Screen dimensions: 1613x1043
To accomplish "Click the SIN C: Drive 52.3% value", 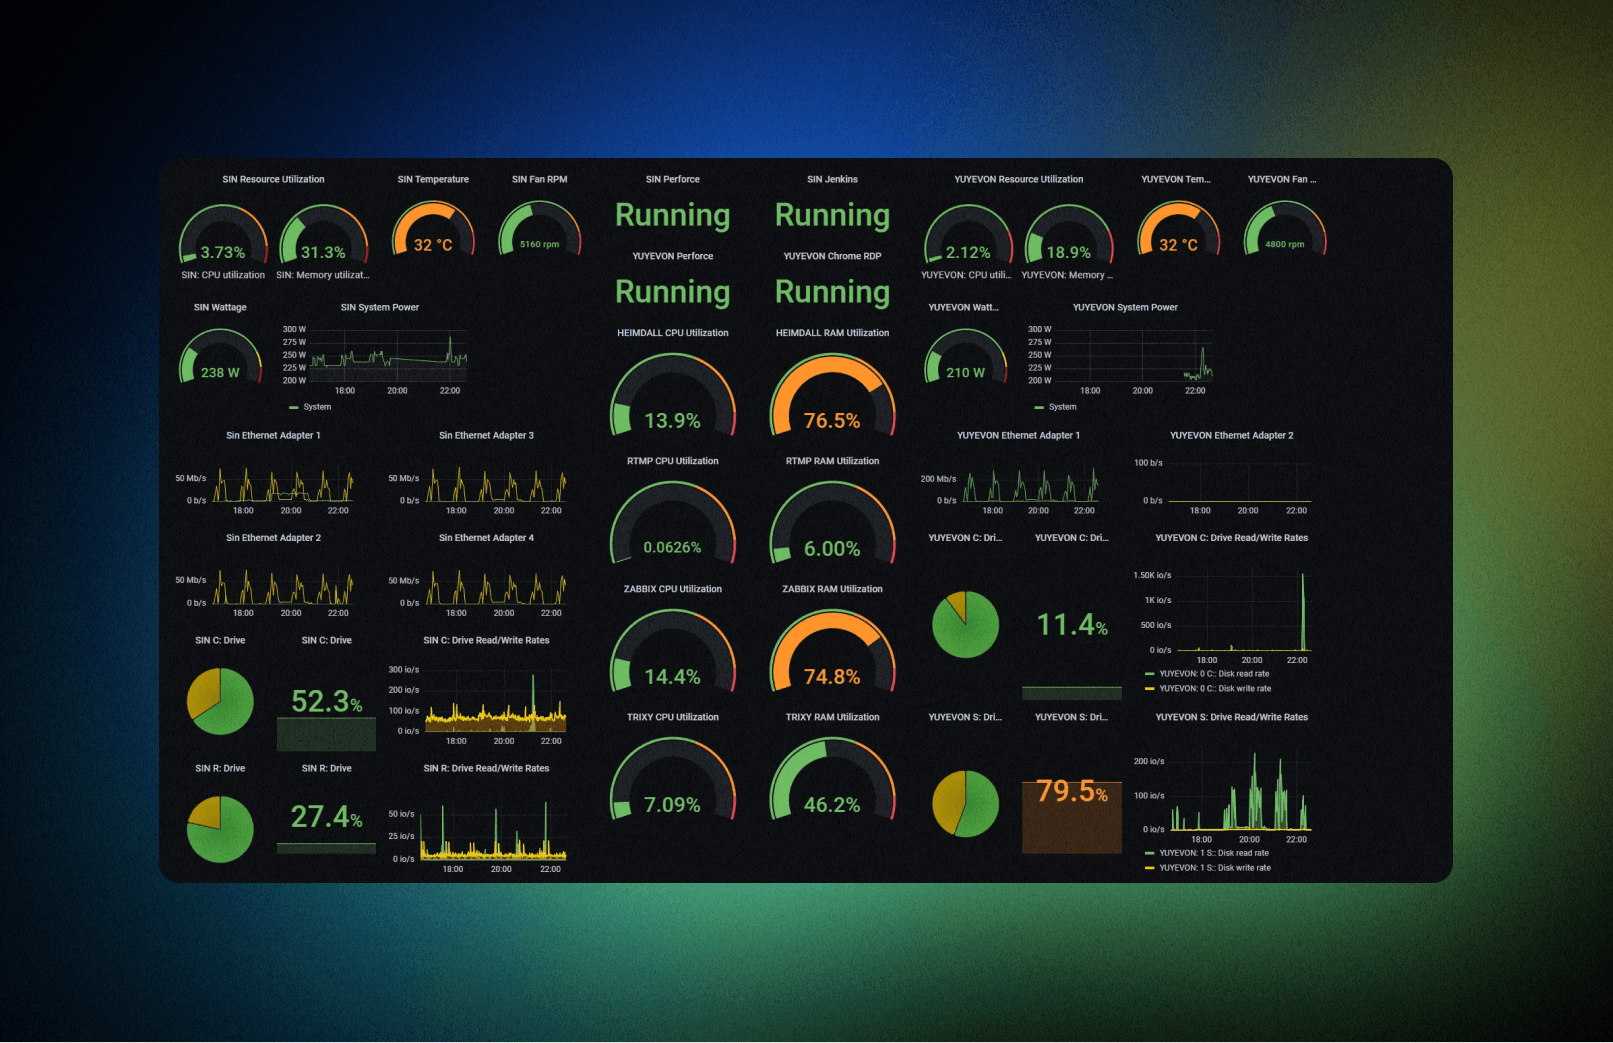I will [327, 702].
